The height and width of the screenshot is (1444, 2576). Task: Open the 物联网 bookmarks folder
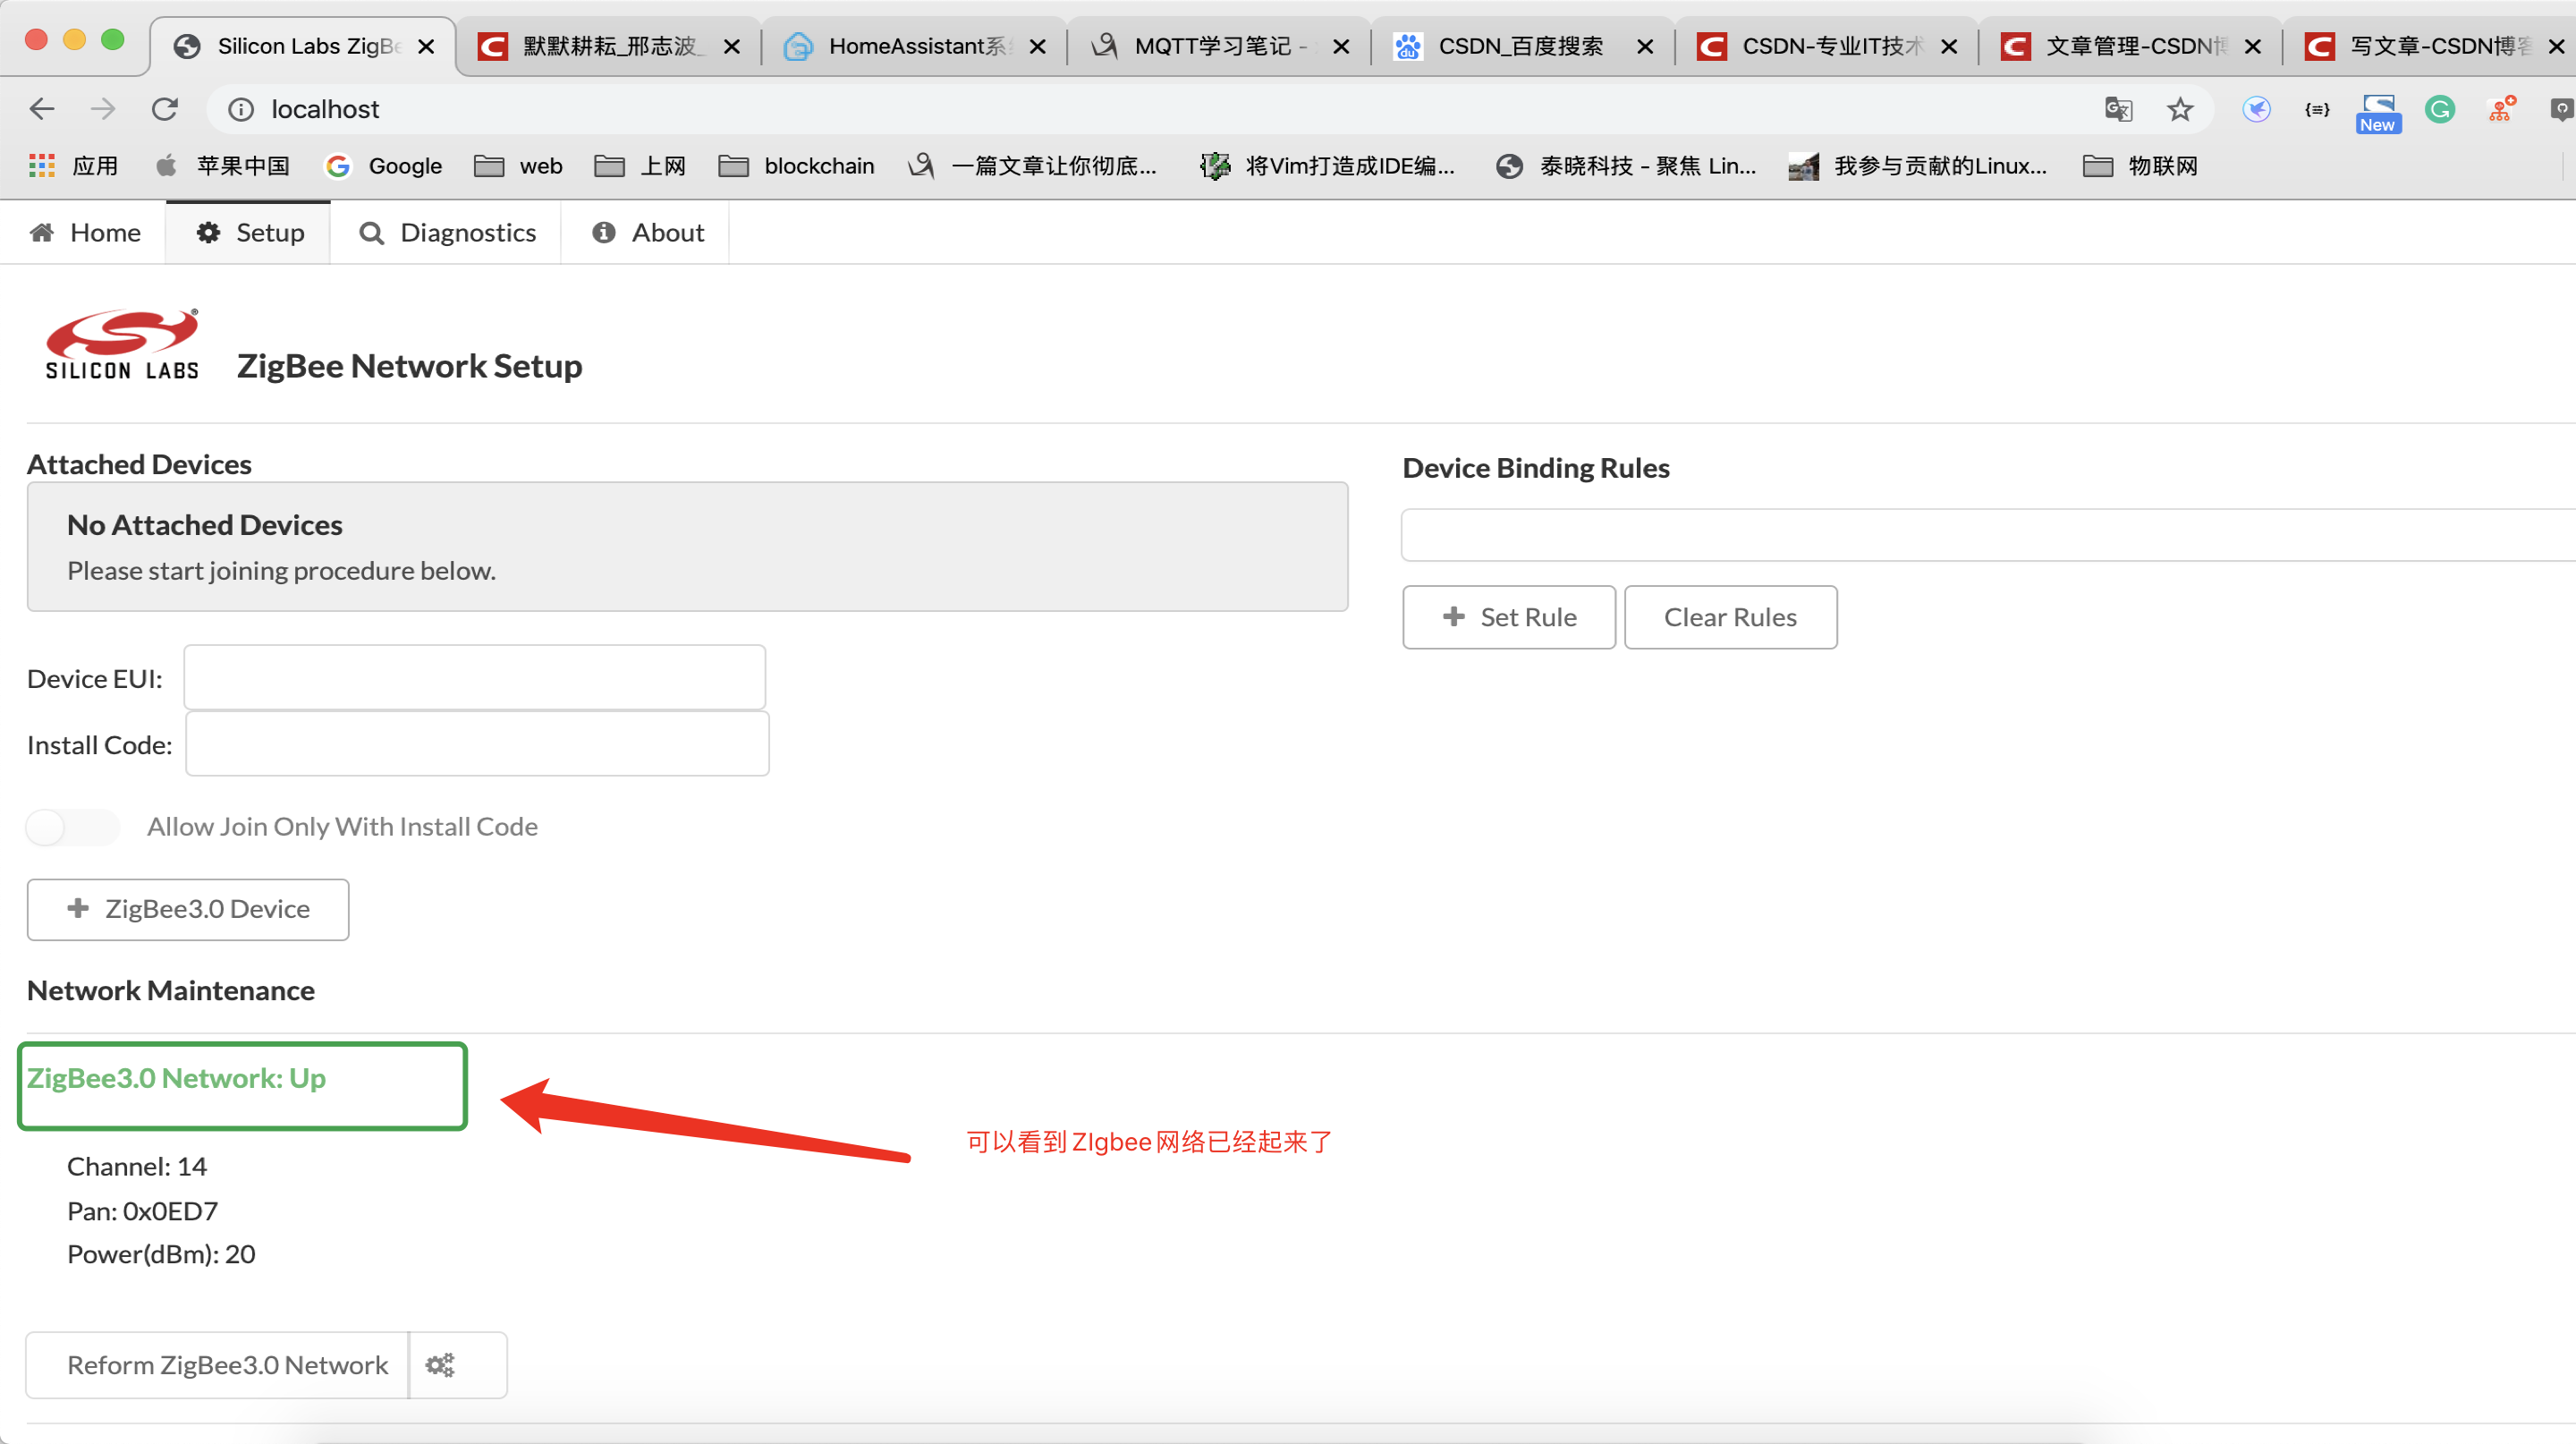[2140, 166]
